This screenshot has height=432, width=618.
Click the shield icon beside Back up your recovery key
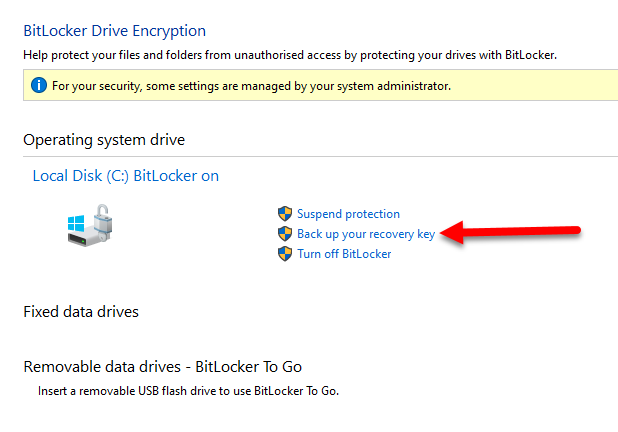point(285,234)
